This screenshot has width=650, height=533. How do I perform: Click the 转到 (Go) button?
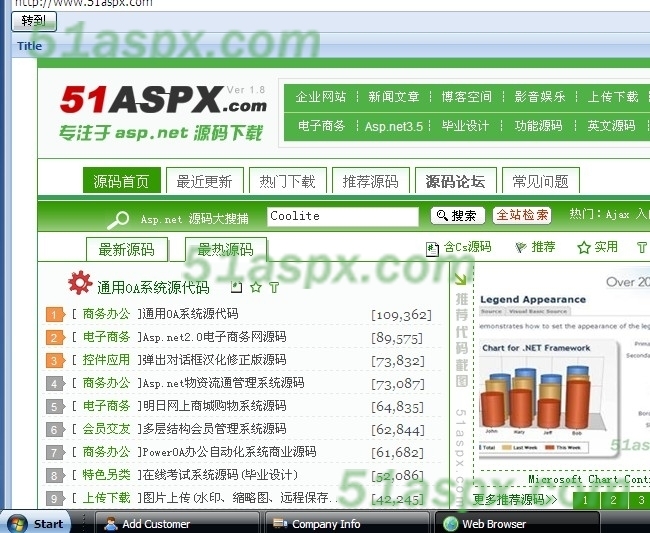tap(34, 21)
